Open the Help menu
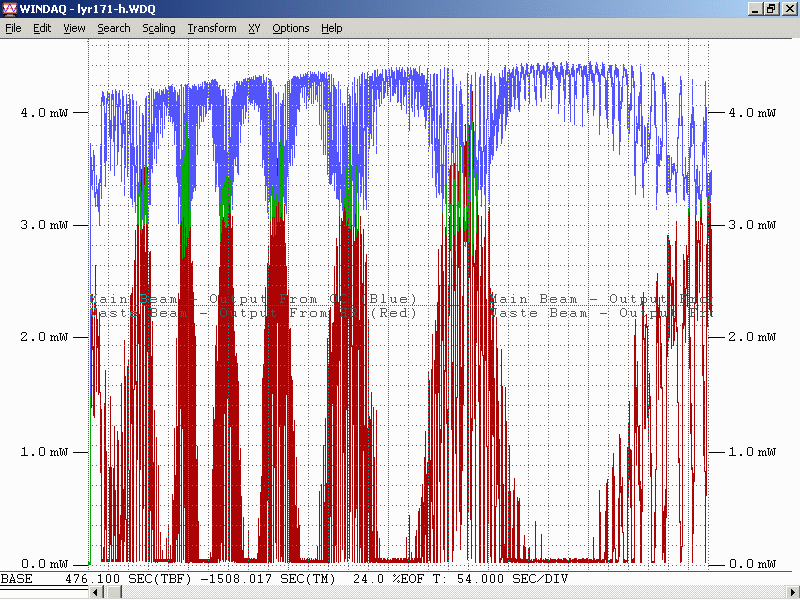The height and width of the screenshot is (600, 800). tap(332, 28)
